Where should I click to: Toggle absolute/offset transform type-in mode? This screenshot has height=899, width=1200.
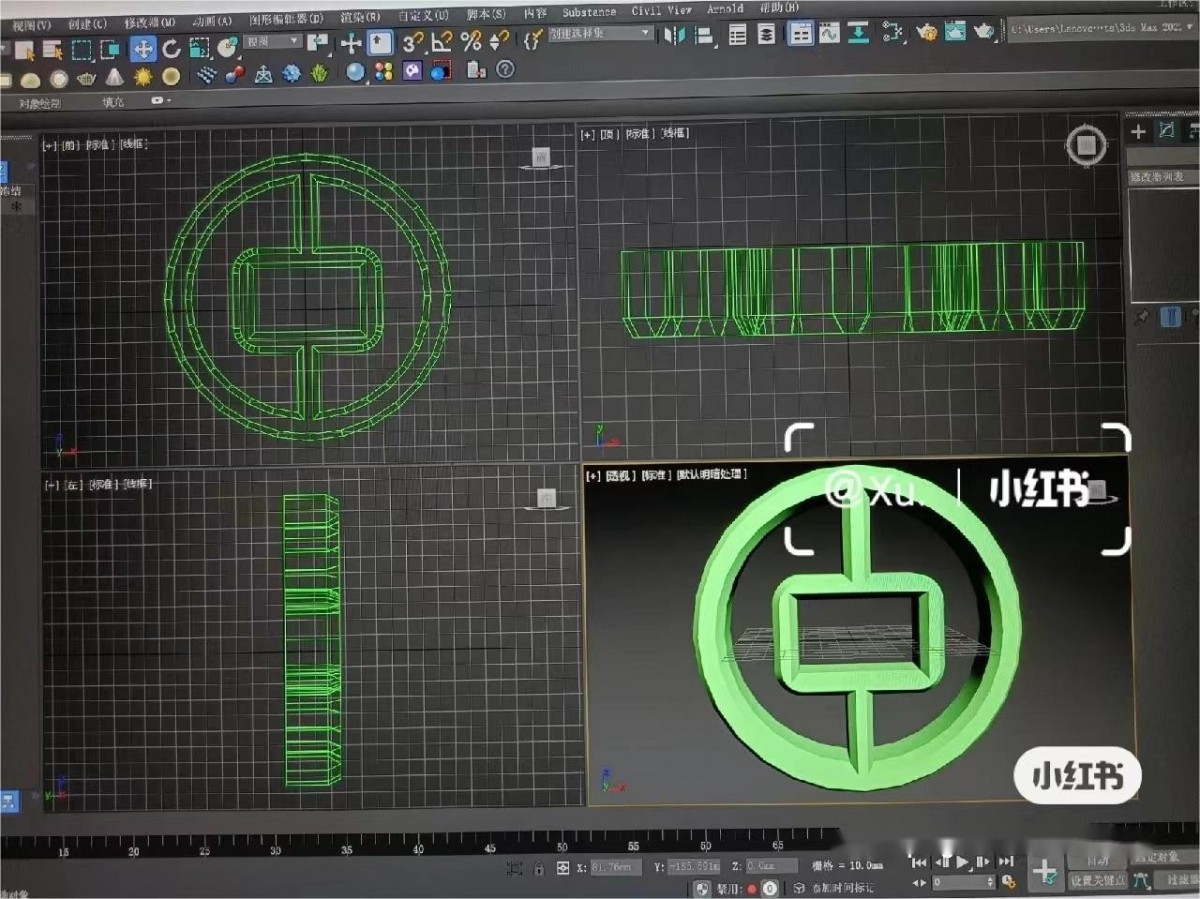562,868
